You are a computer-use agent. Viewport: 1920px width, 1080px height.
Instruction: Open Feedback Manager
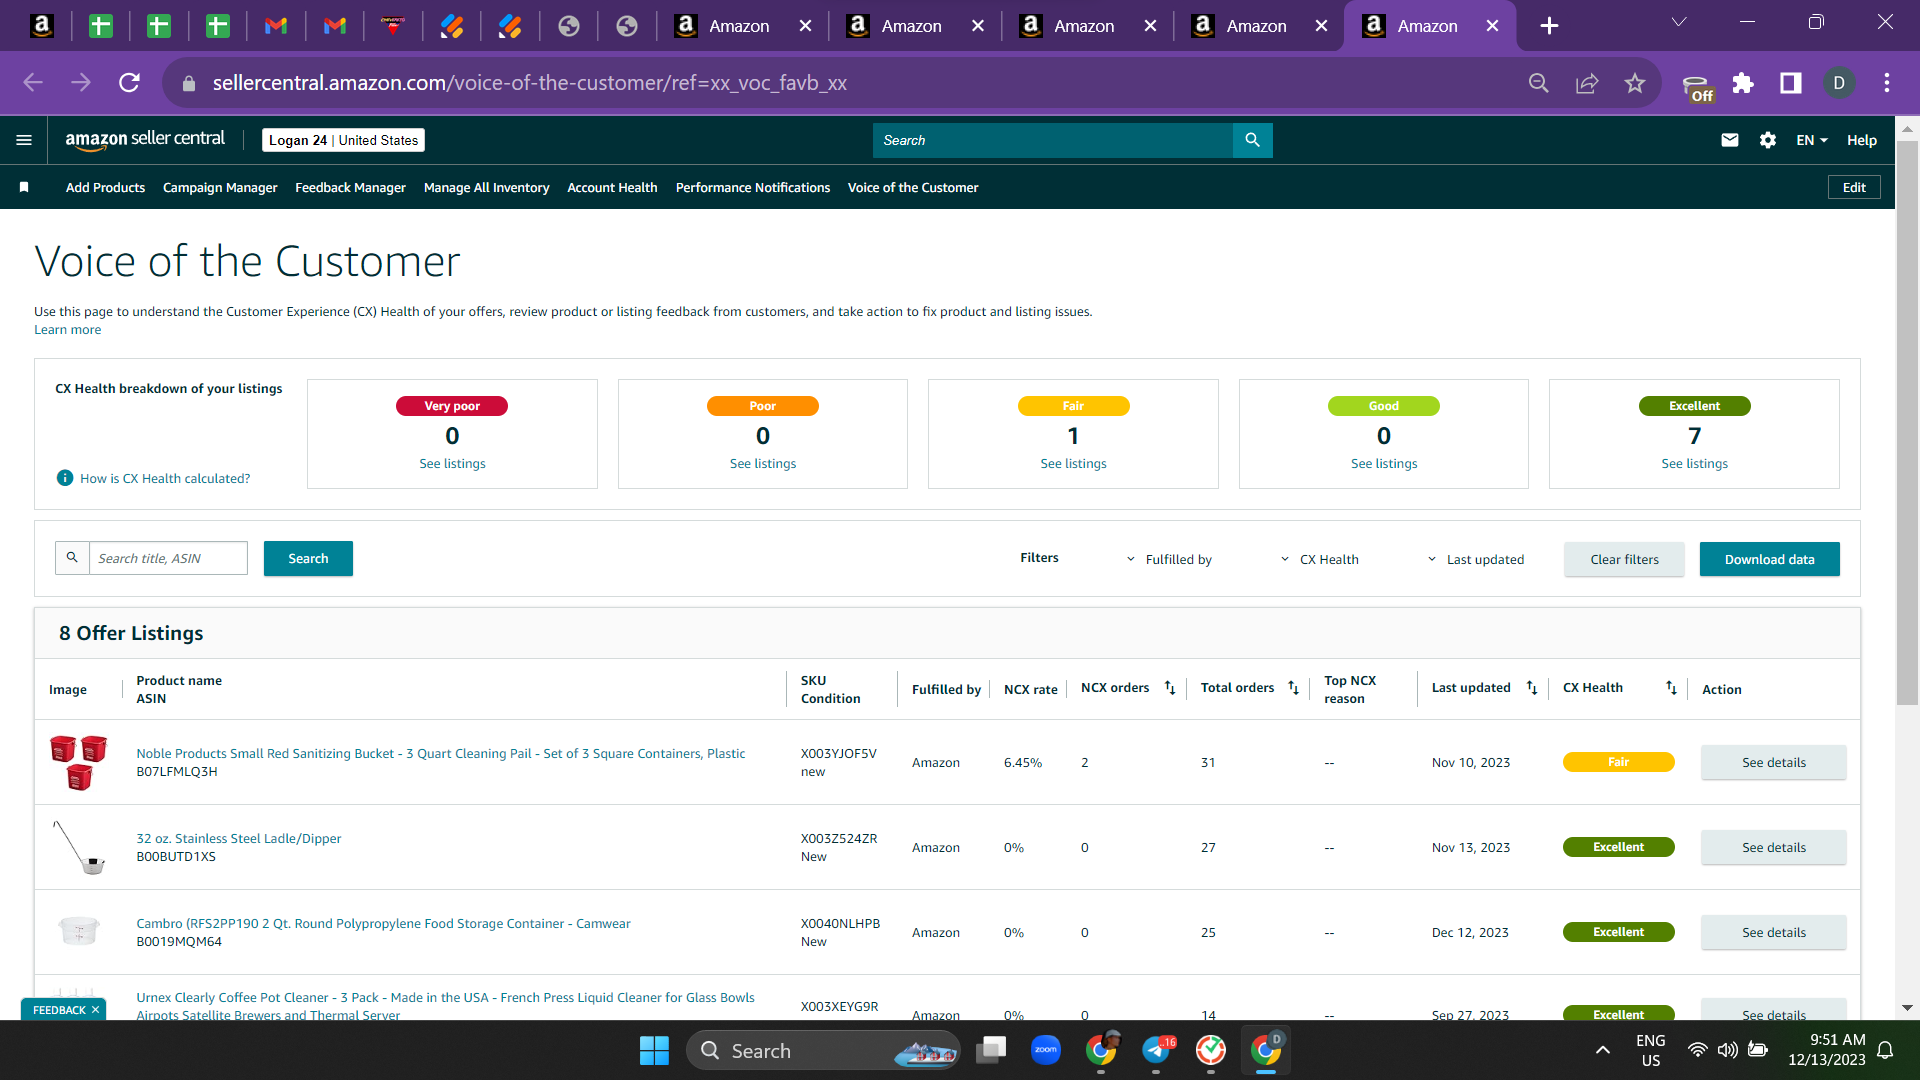pyautogui.click(x=350, y=187)
